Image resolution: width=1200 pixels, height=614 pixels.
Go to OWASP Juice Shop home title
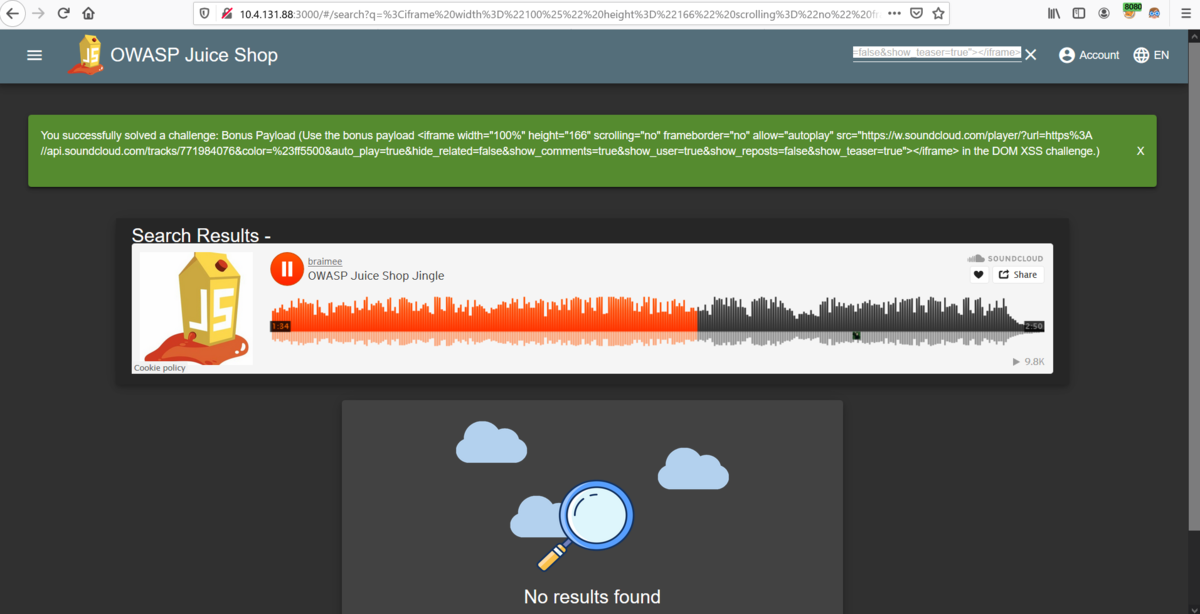click(194, 55)
